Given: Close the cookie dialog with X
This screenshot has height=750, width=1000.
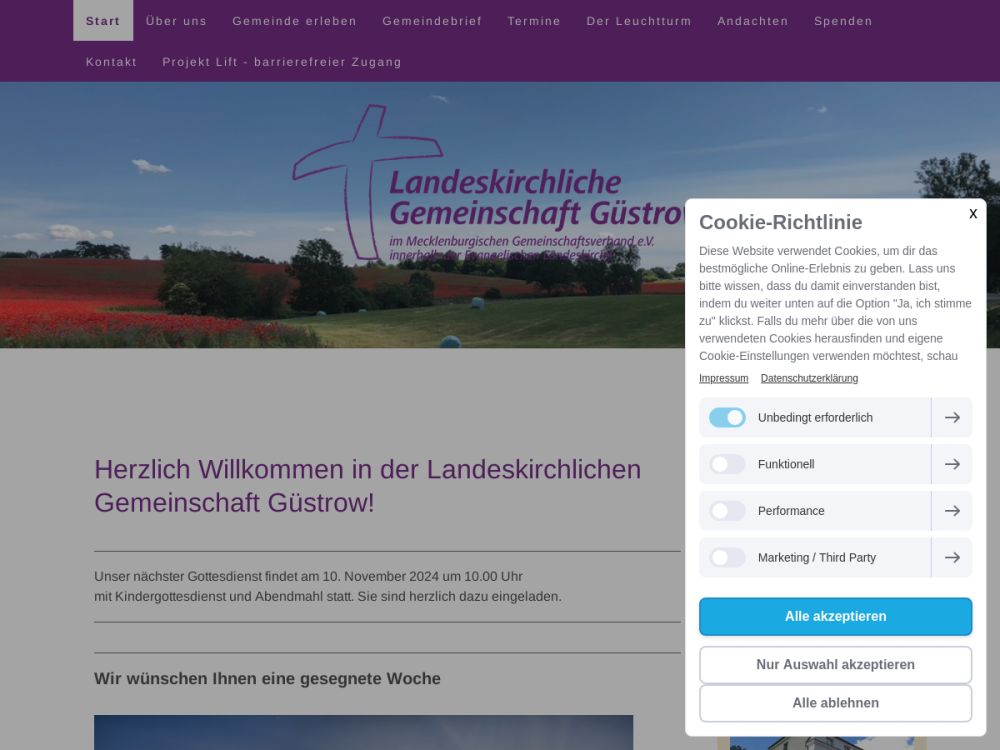Looking at the screenshot, I should (972, 214).
